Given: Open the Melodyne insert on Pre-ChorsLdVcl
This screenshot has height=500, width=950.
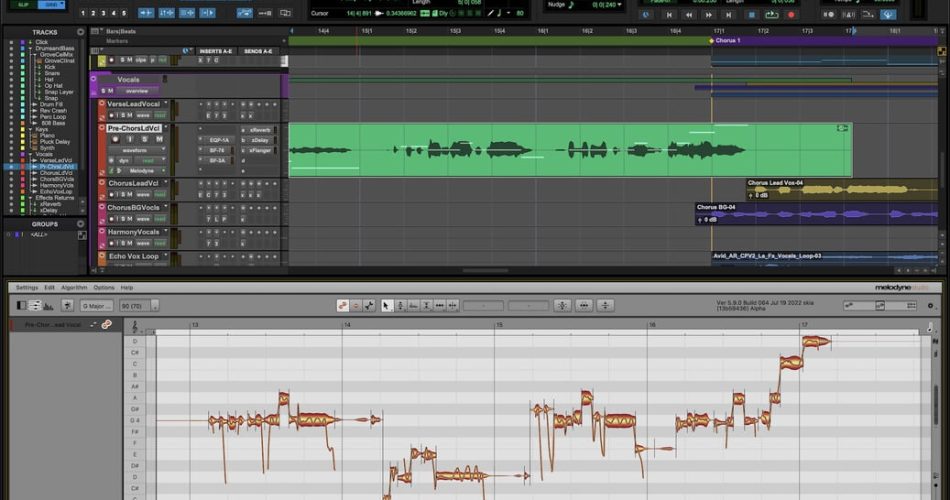Looking at the screenshot, I should [141, 171].
